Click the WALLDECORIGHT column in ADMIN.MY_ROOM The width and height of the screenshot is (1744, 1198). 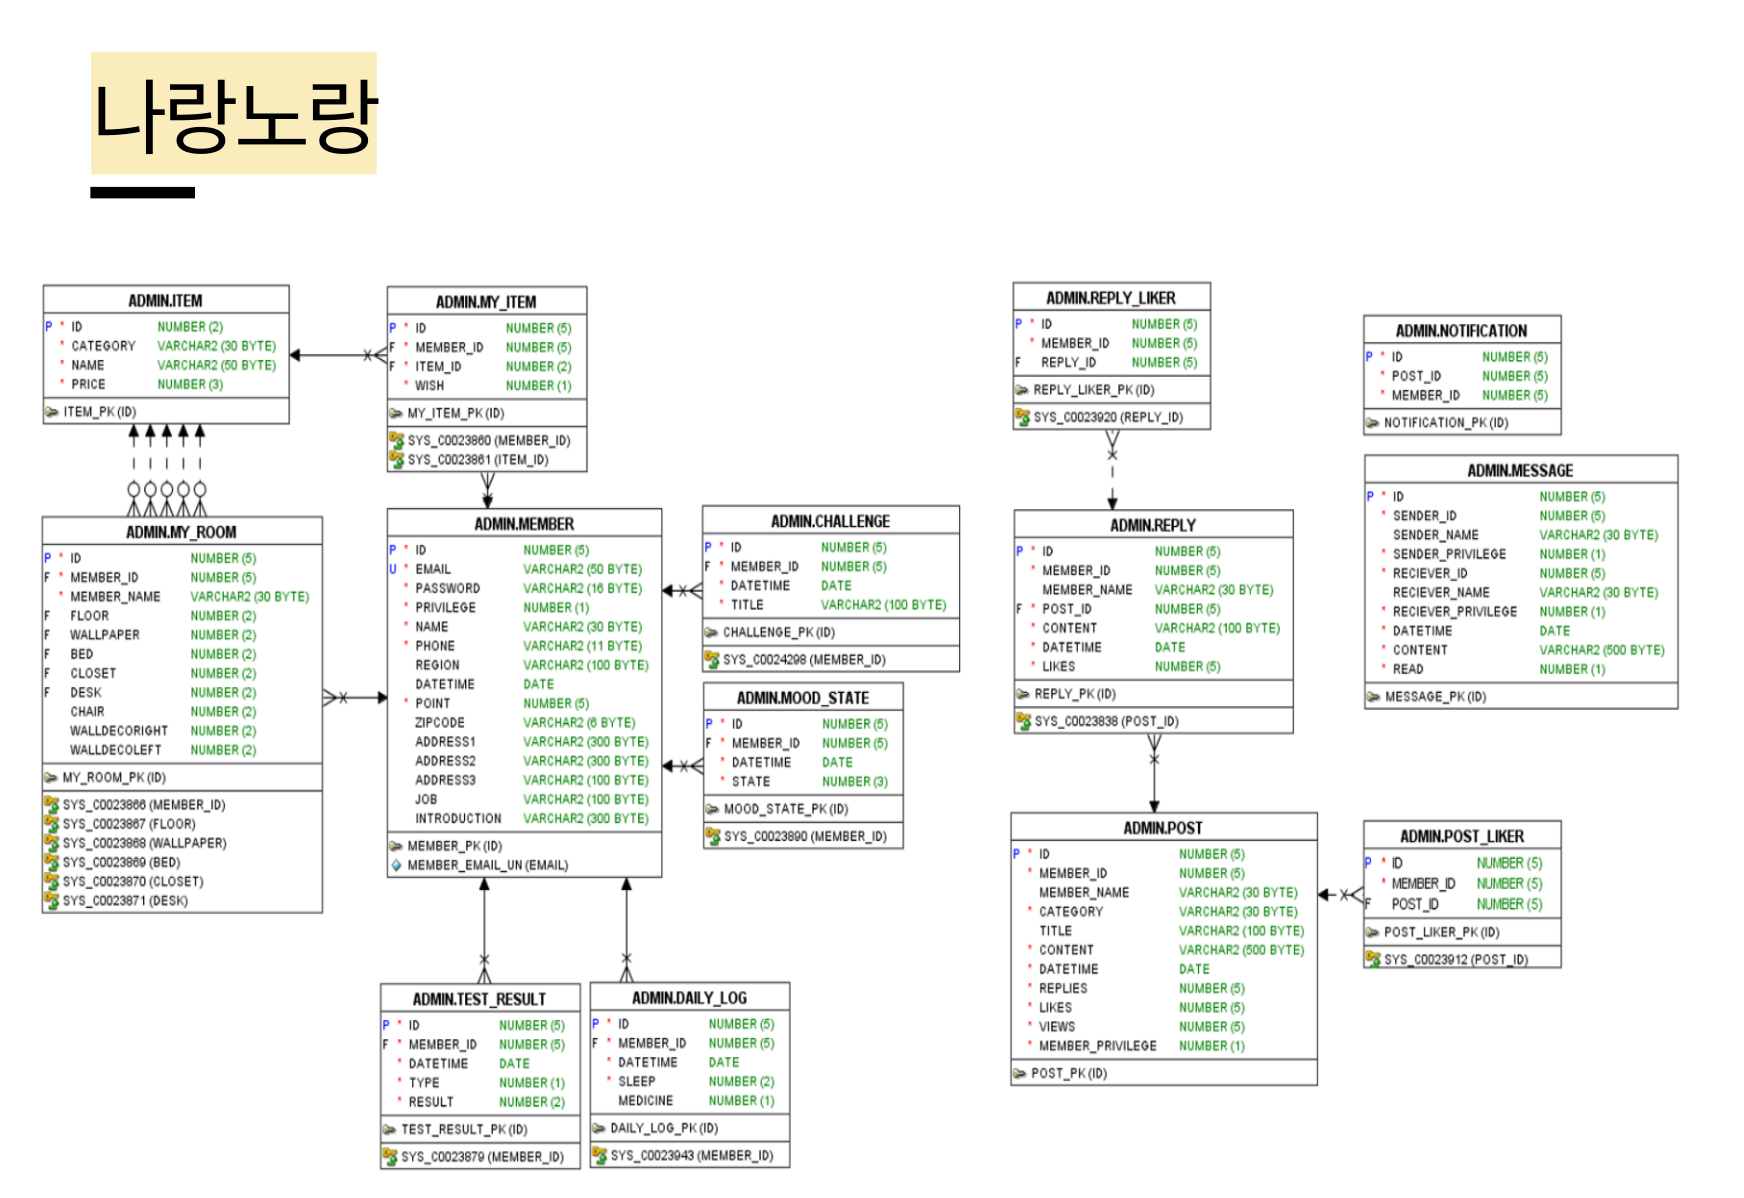click(182, 731)
